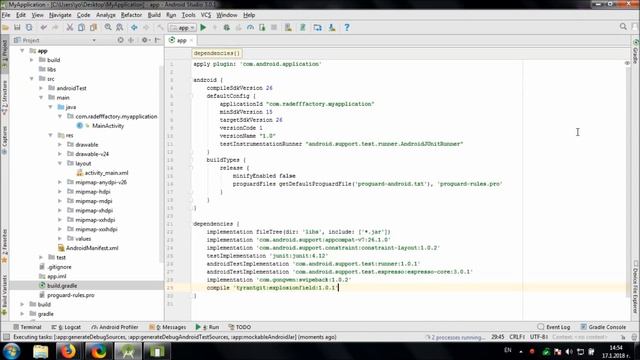Click the dependencies{} breadcrumb
The height and width of the screenshot is (360, 640).
(217, 53)
